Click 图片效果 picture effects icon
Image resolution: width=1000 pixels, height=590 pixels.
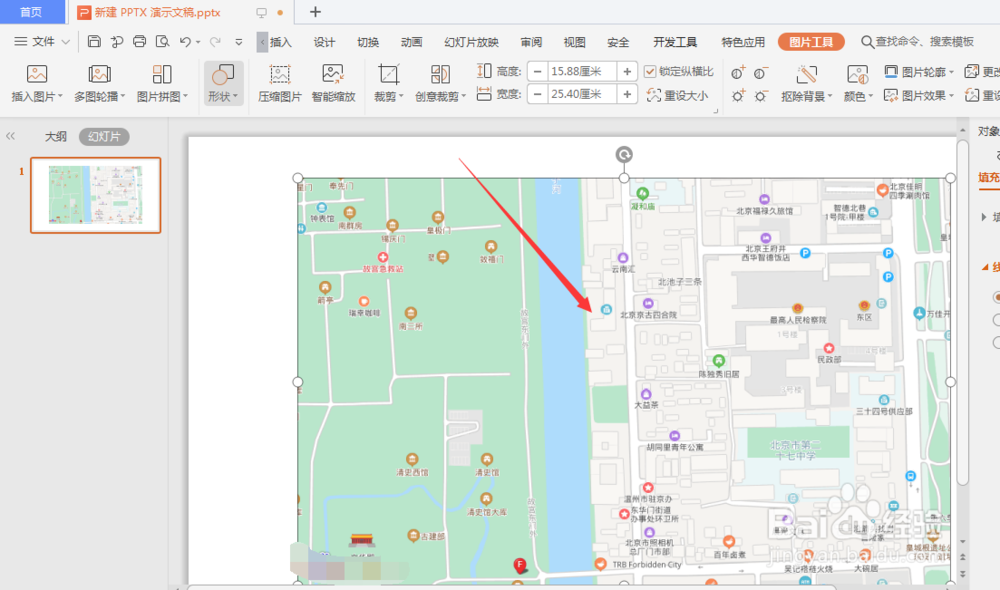[891, 96]
